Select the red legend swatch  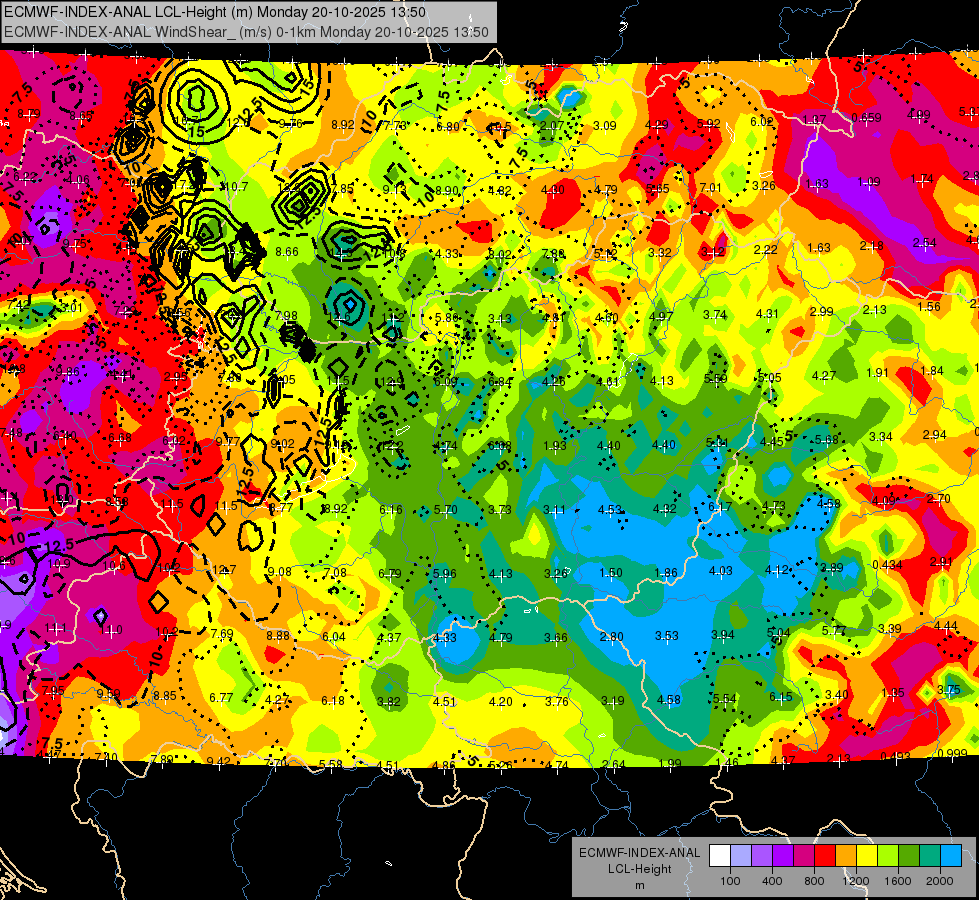825,856
